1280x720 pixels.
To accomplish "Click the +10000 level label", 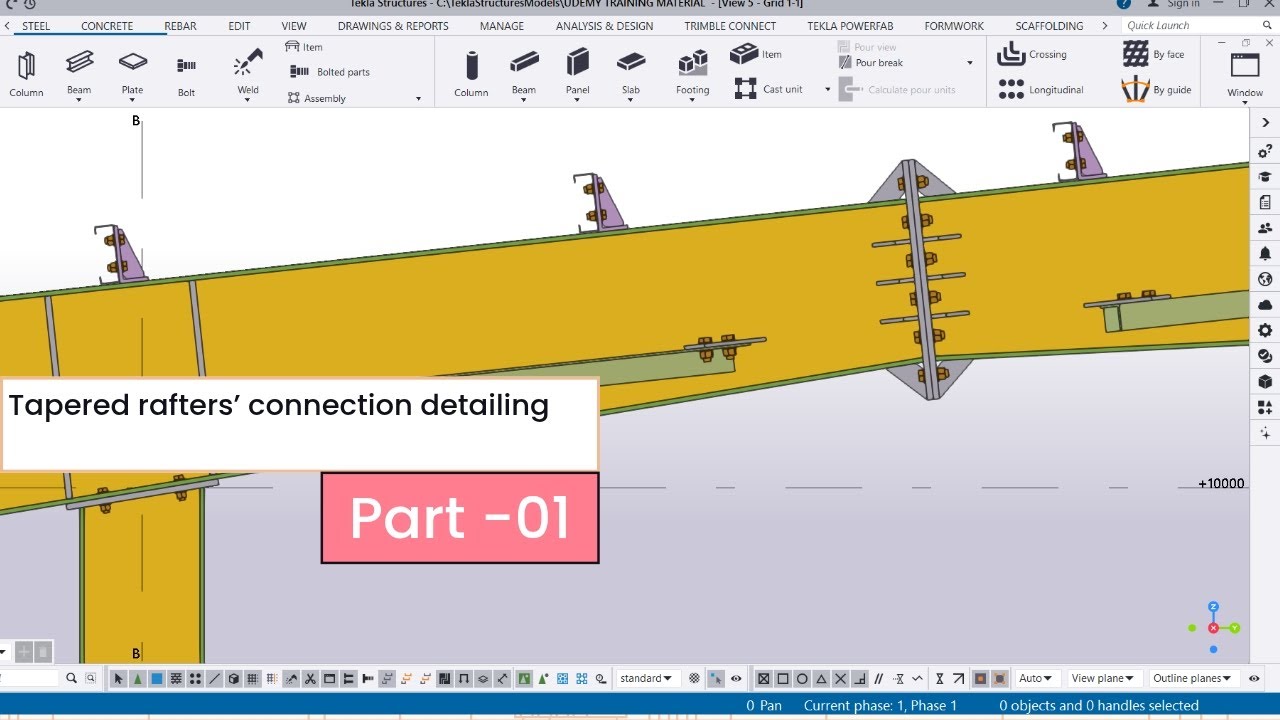I will click(1221, 484).
